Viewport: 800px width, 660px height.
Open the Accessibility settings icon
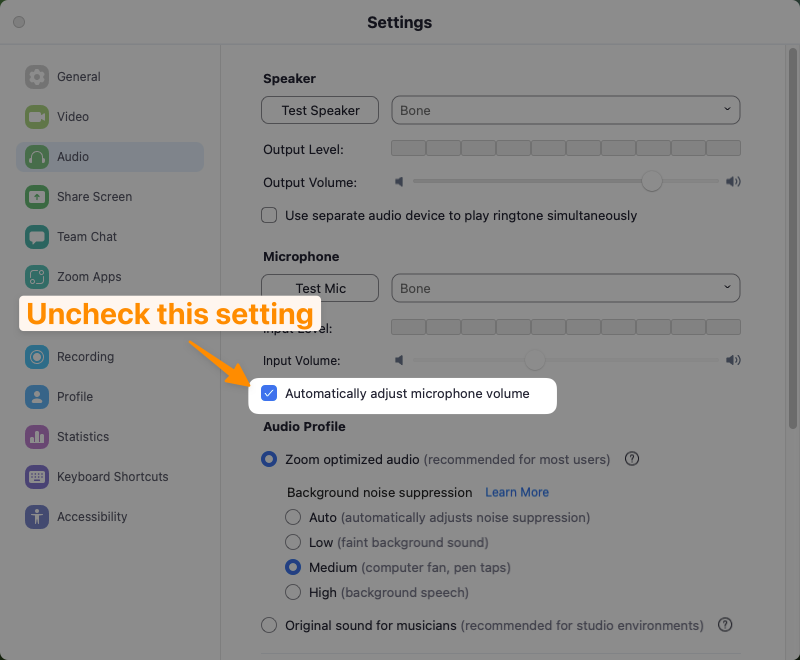37,517
